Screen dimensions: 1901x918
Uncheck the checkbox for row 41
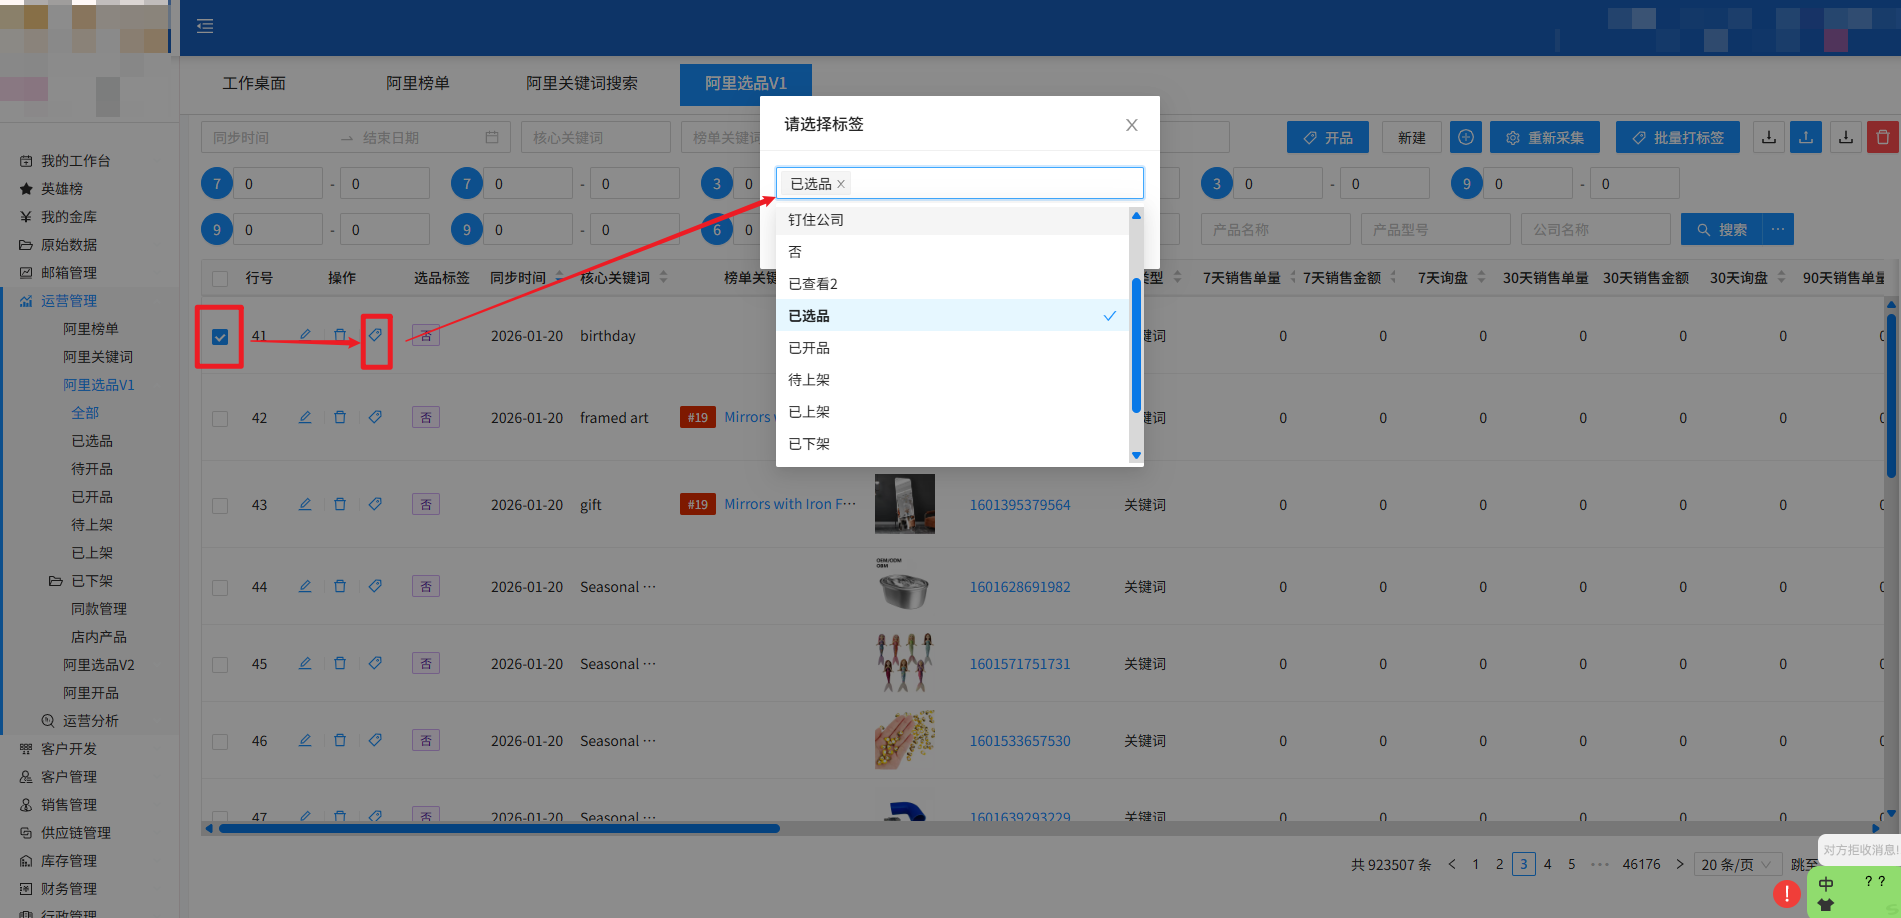pos(220,337)
